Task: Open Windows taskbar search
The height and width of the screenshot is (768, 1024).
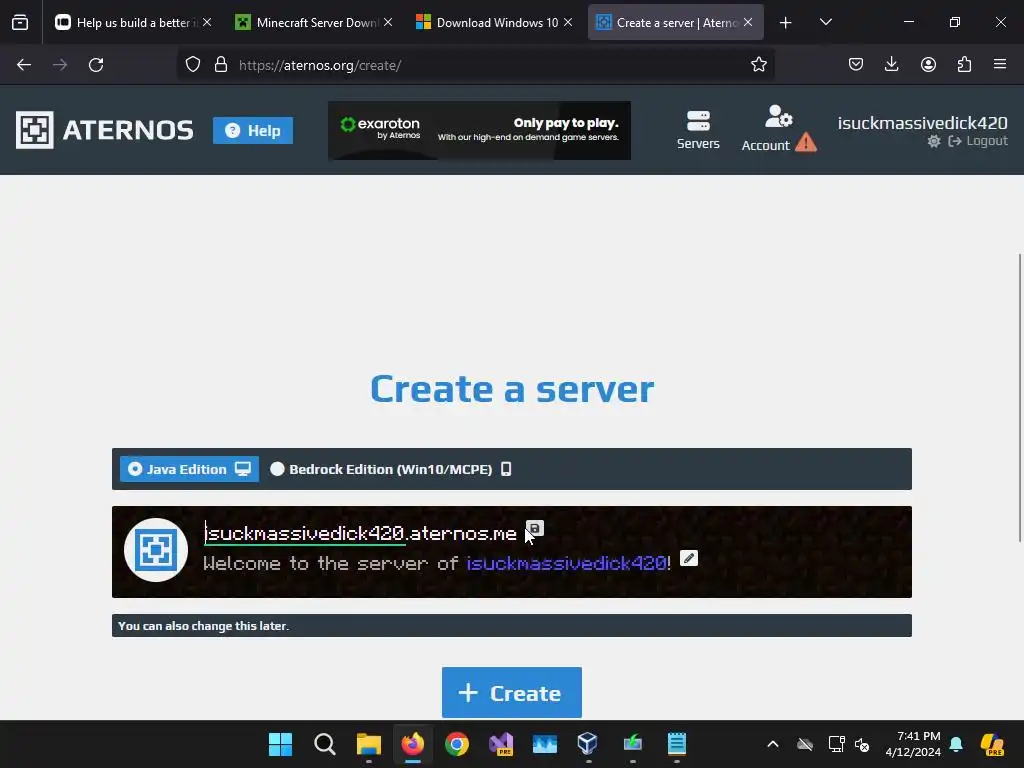Action: pos(325,744)
